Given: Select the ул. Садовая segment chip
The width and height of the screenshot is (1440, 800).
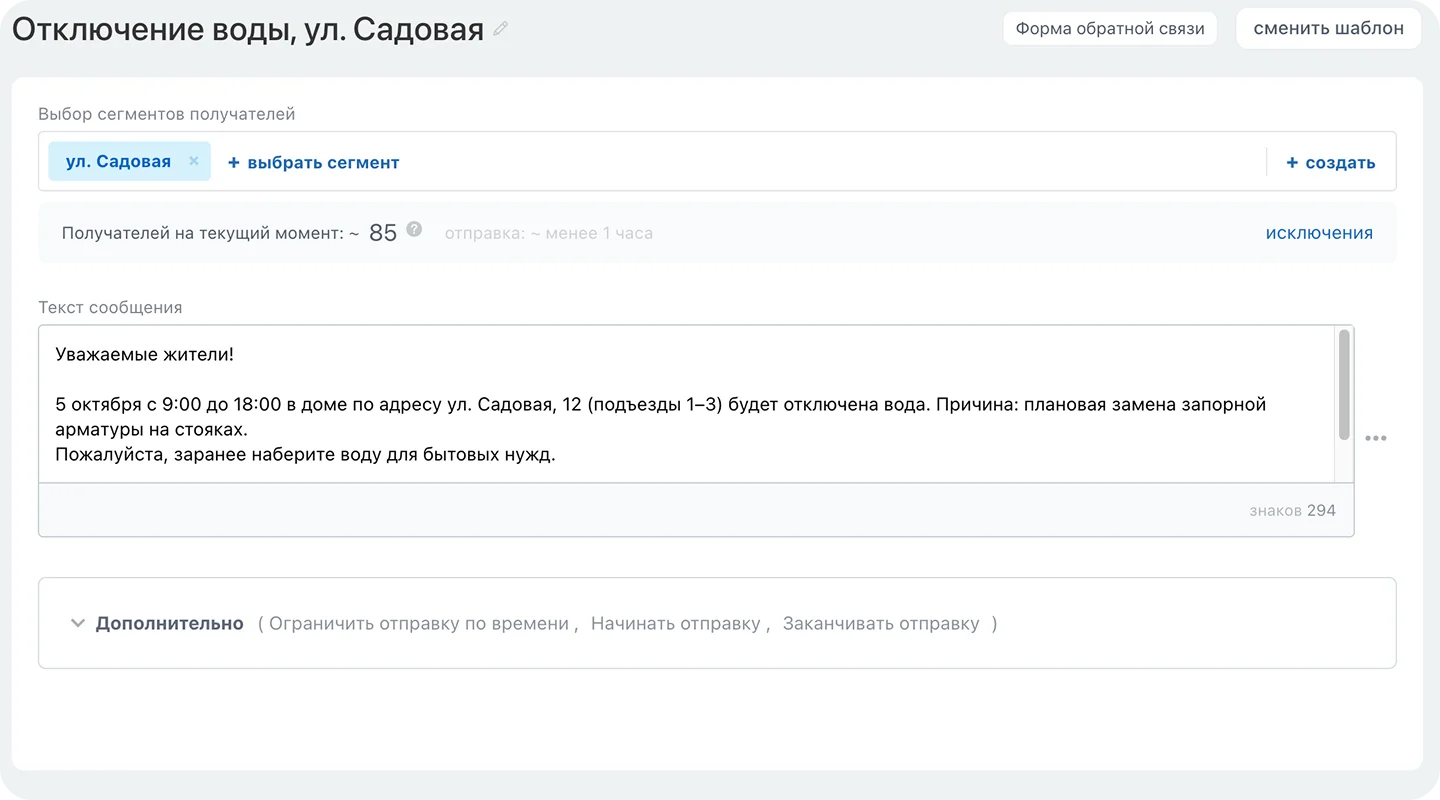Looking at the screenshot, I should [130, 161].
